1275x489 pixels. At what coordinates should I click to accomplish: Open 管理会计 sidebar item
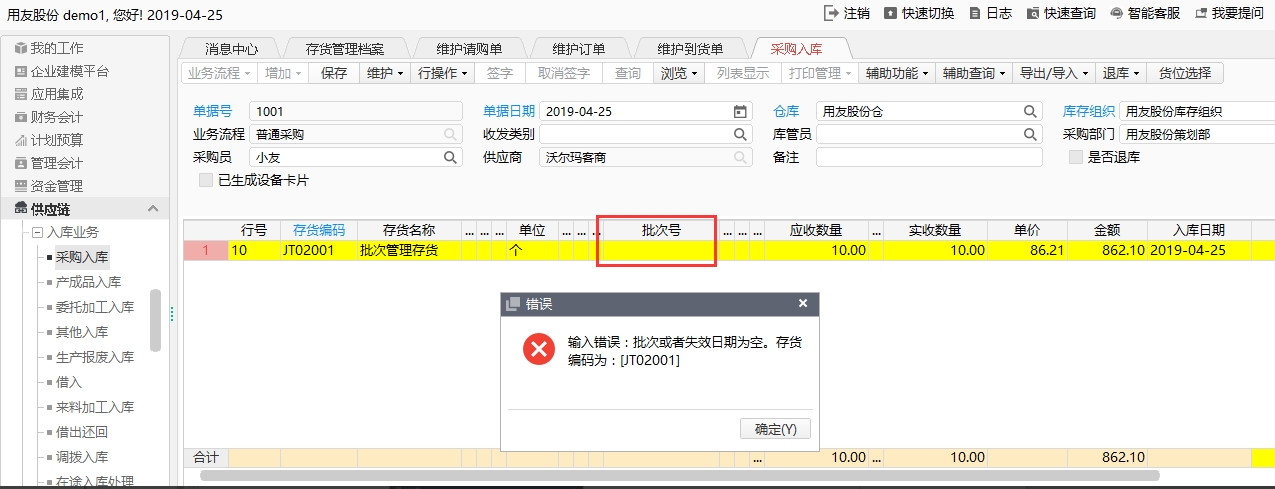click(x=49, y=163)
